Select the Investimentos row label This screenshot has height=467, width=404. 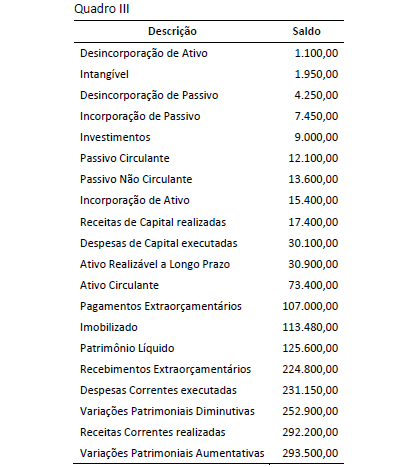click(115, 137)
